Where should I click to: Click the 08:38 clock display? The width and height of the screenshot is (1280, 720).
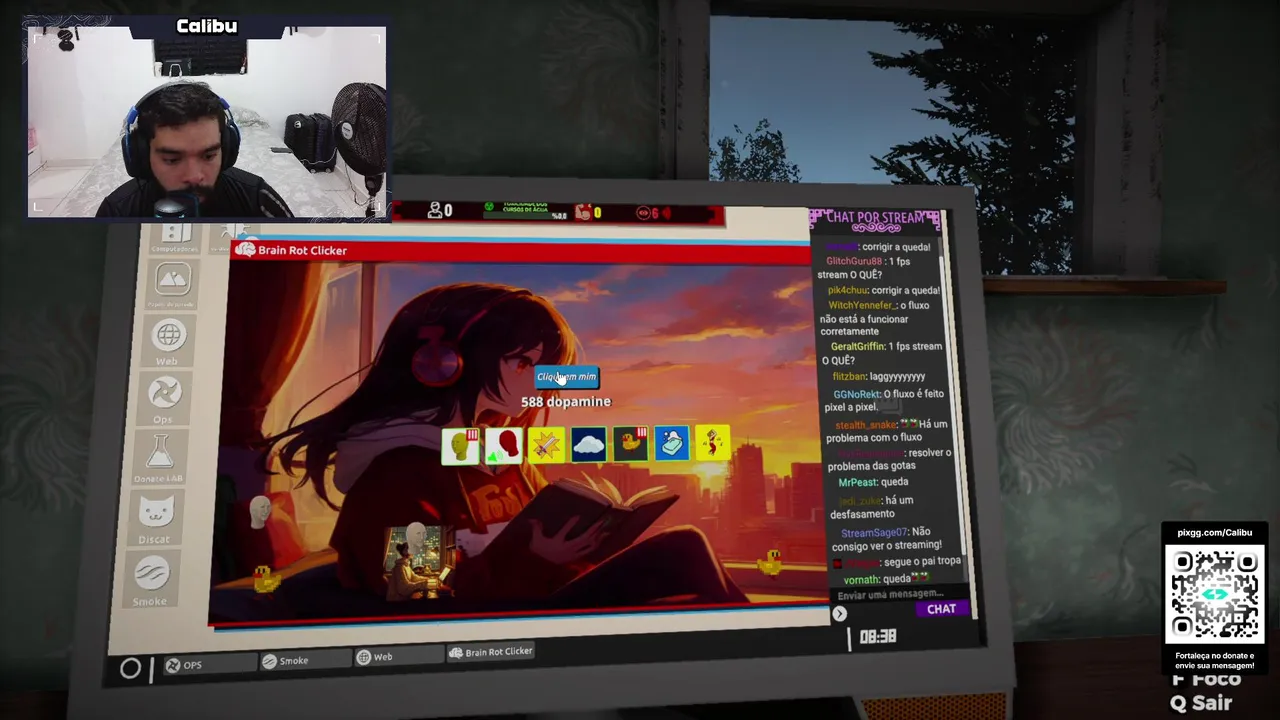tap(877, 636)
